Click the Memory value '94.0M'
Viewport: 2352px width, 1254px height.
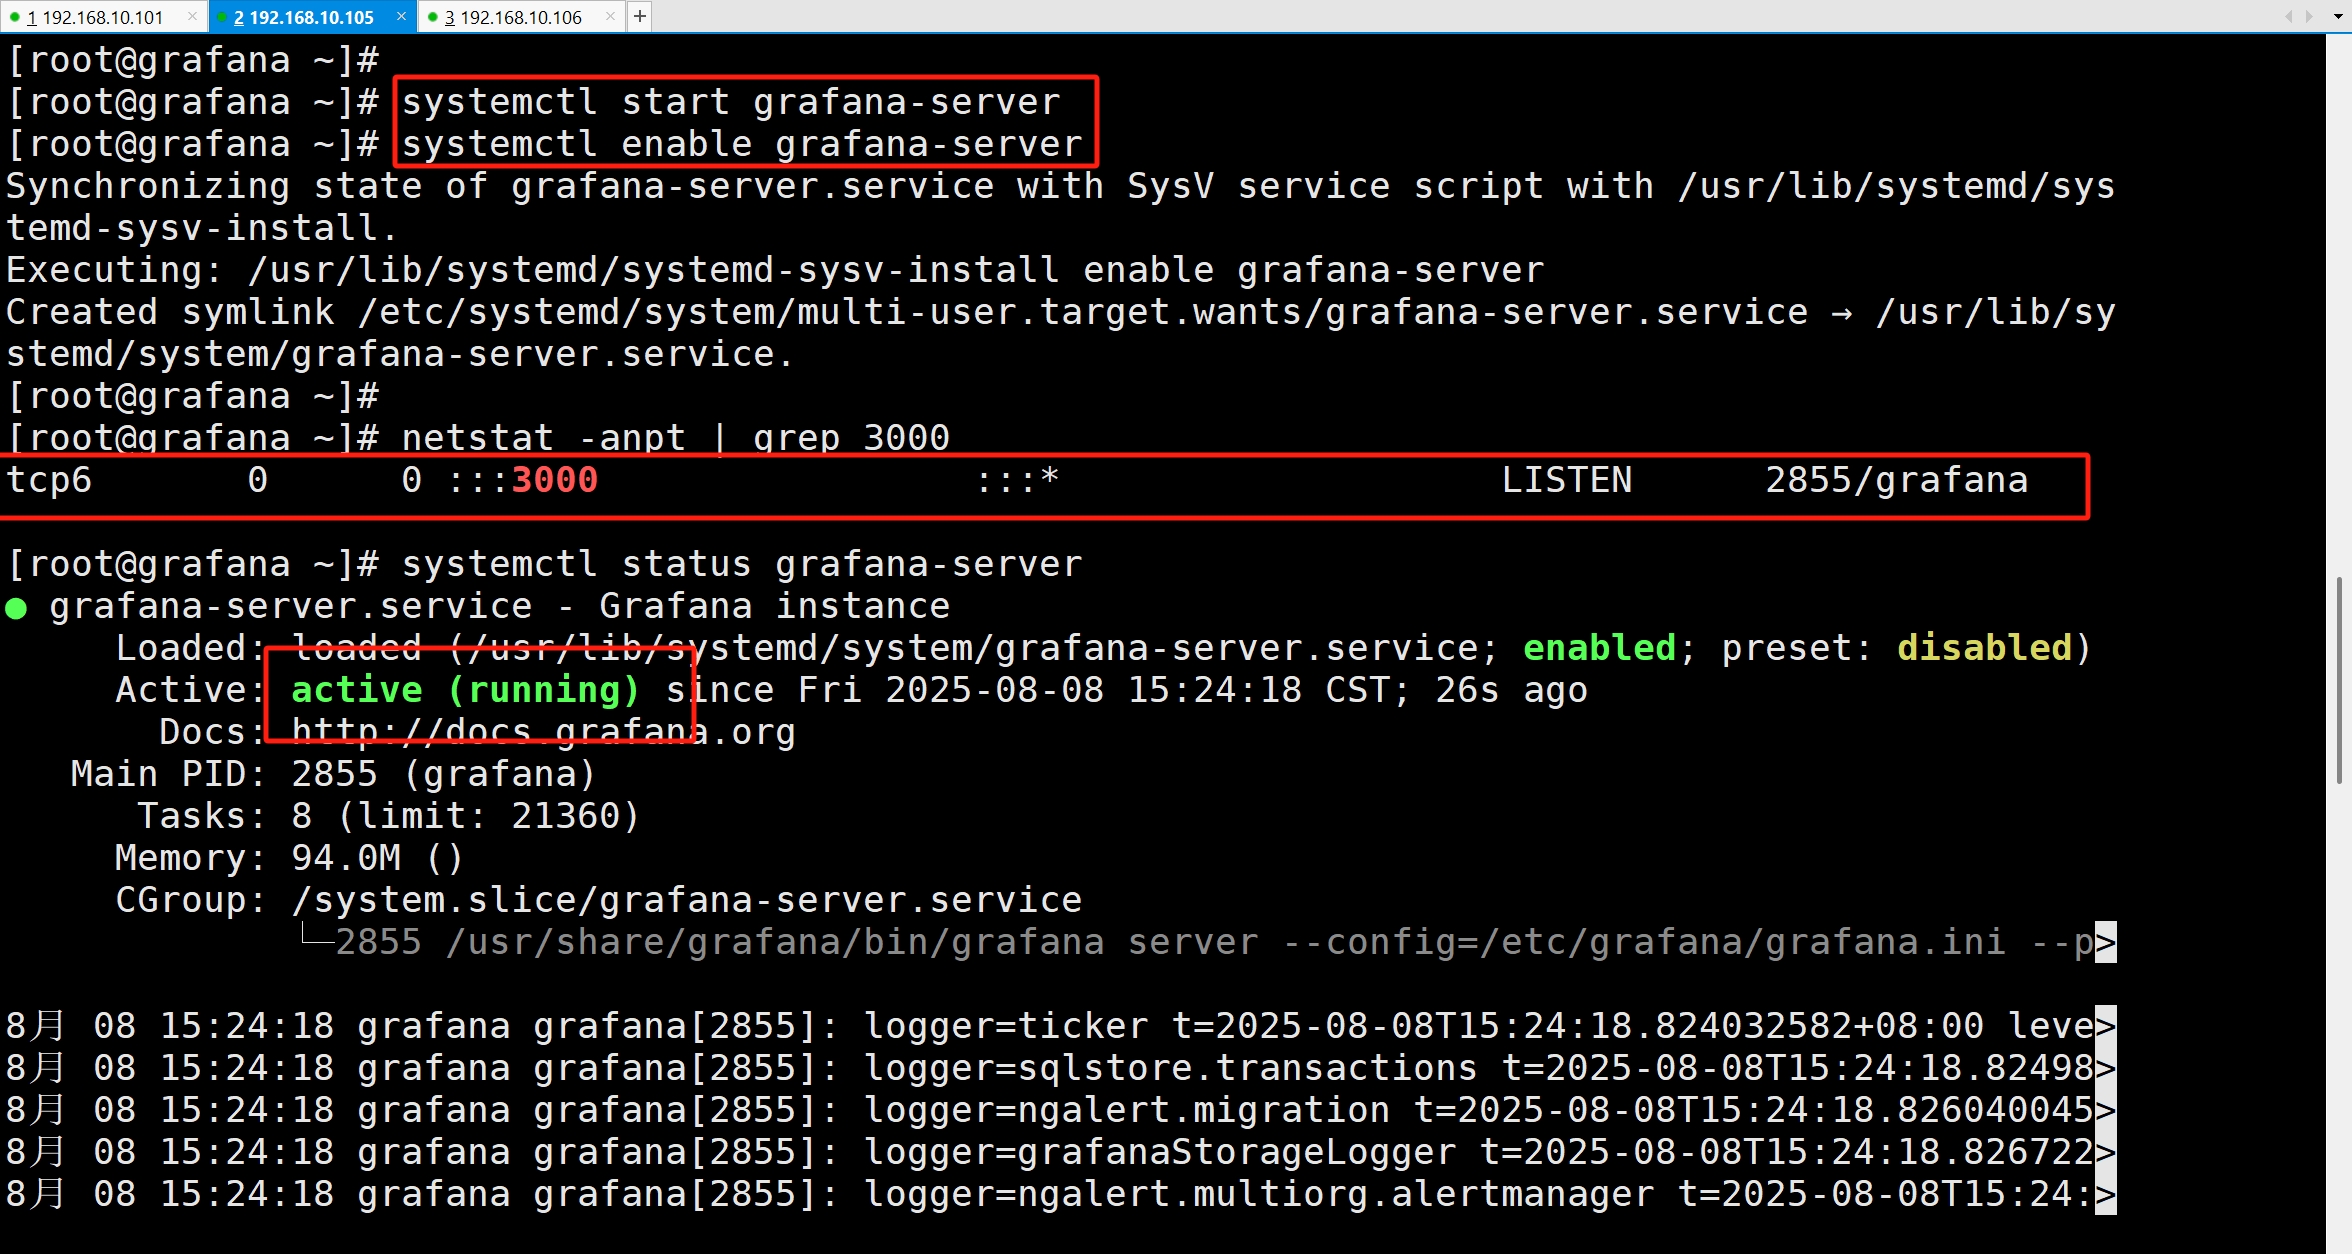[346, 858]
